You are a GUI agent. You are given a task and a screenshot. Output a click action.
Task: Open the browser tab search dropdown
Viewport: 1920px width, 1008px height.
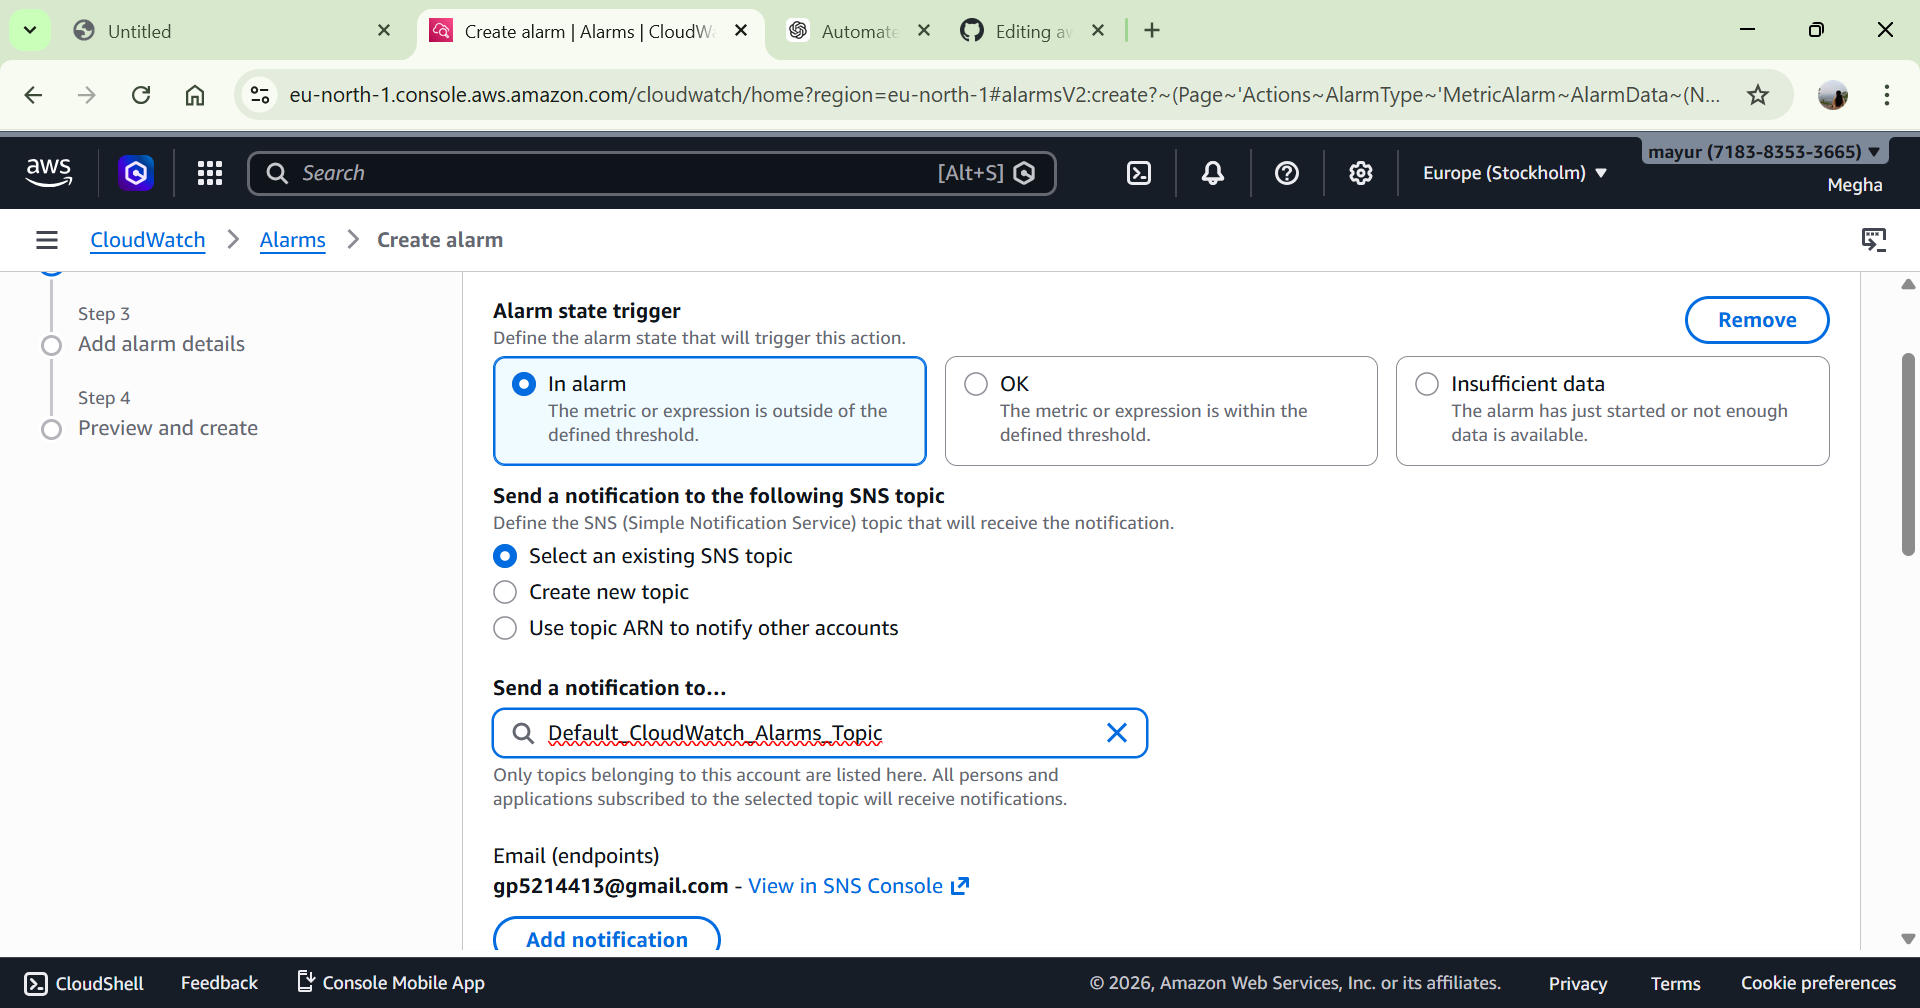30,31
